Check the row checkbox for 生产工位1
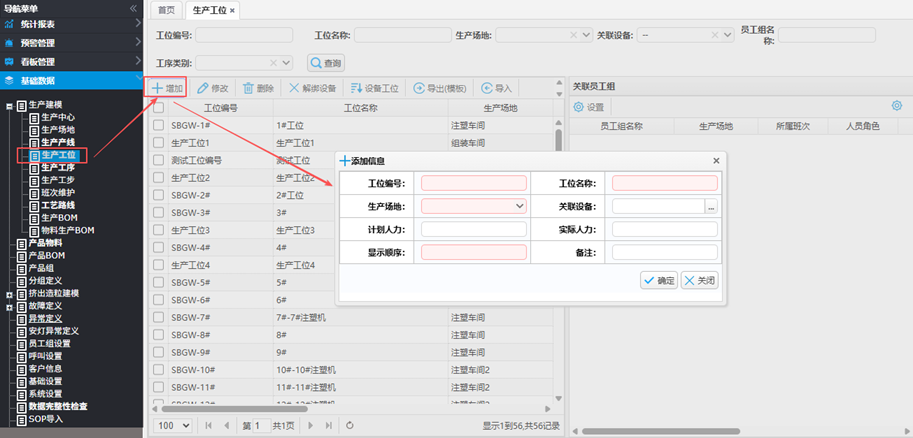Image resolution: width=913 pixels, height=438 pixels. click(158, 143)
